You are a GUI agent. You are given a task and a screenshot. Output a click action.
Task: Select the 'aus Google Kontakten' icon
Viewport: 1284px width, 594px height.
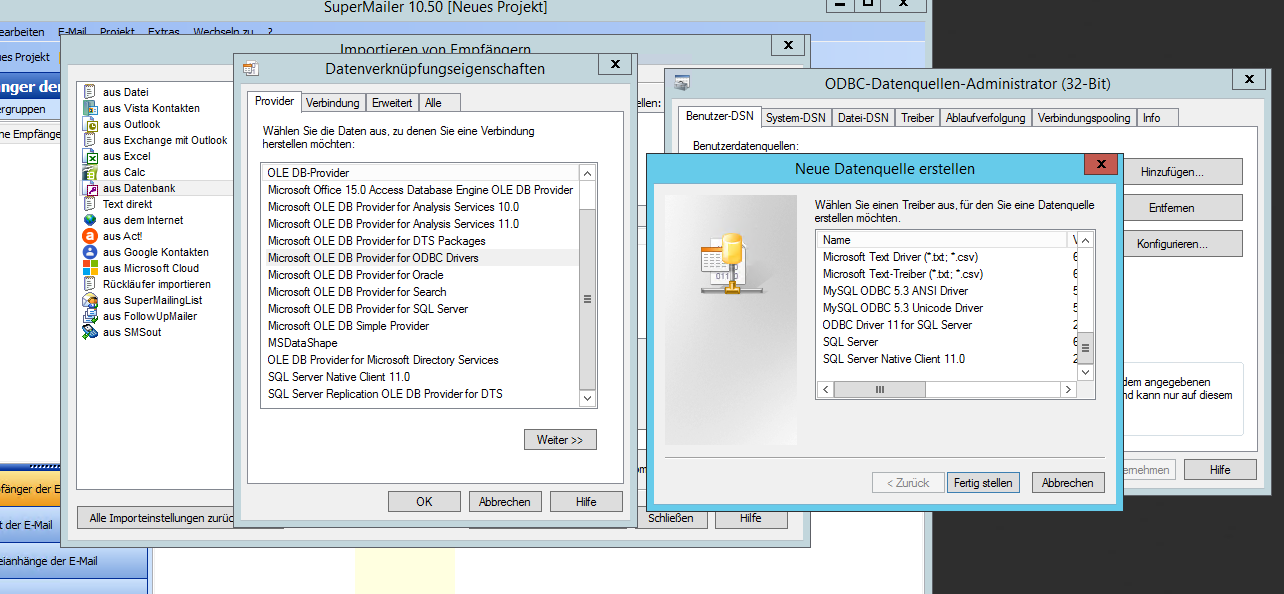pos(90,252)
